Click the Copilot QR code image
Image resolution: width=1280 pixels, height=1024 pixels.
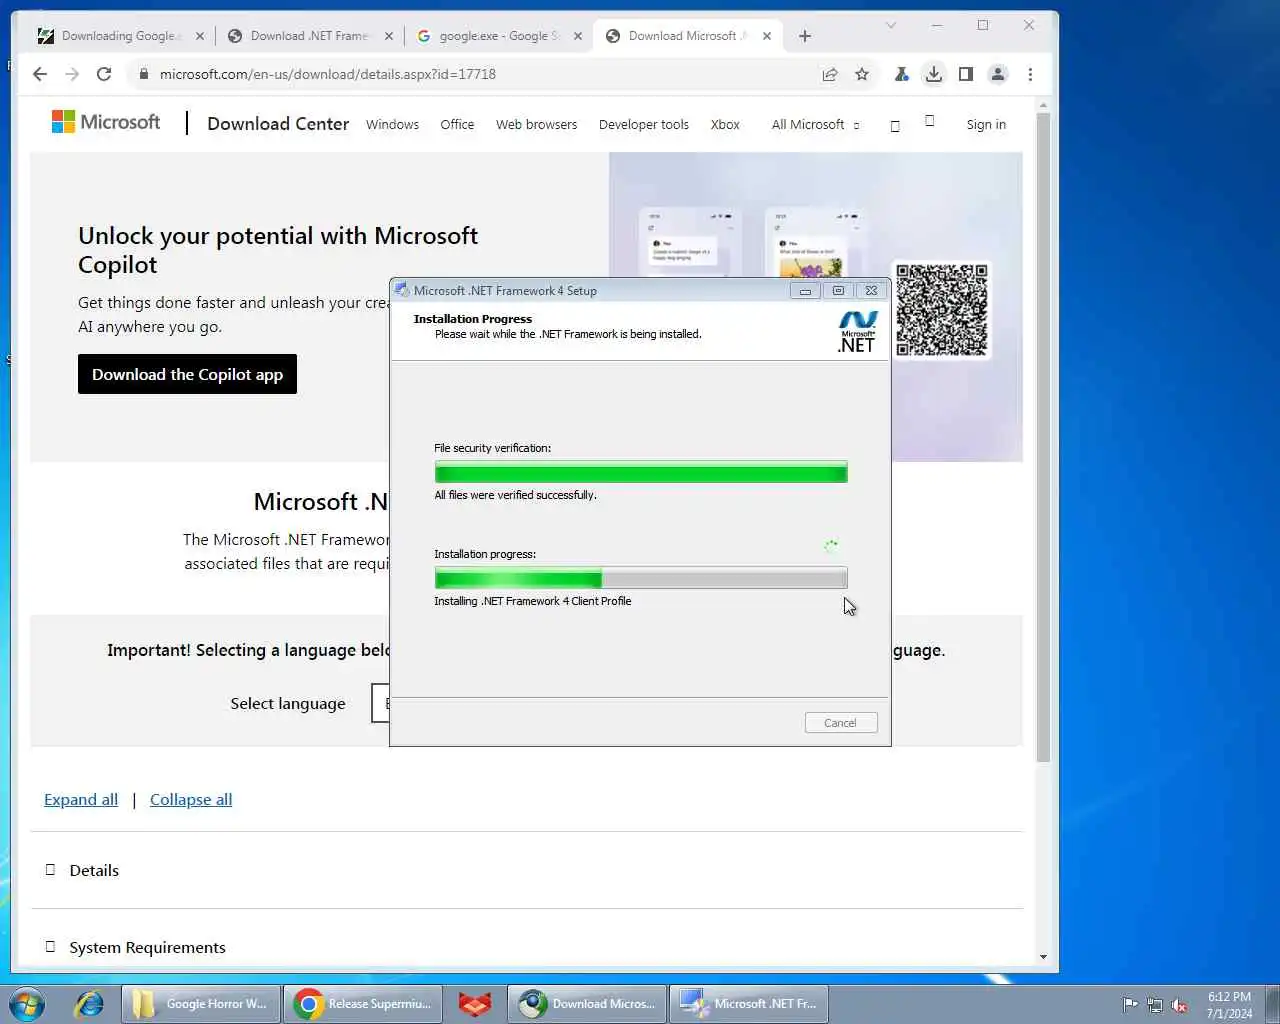941,310
